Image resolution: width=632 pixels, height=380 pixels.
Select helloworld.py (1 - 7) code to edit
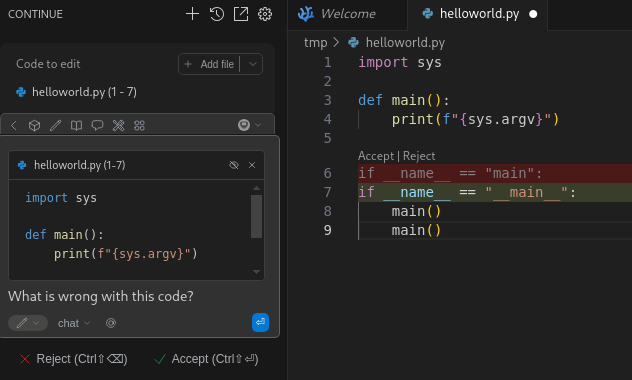click(x=76, y=92)
